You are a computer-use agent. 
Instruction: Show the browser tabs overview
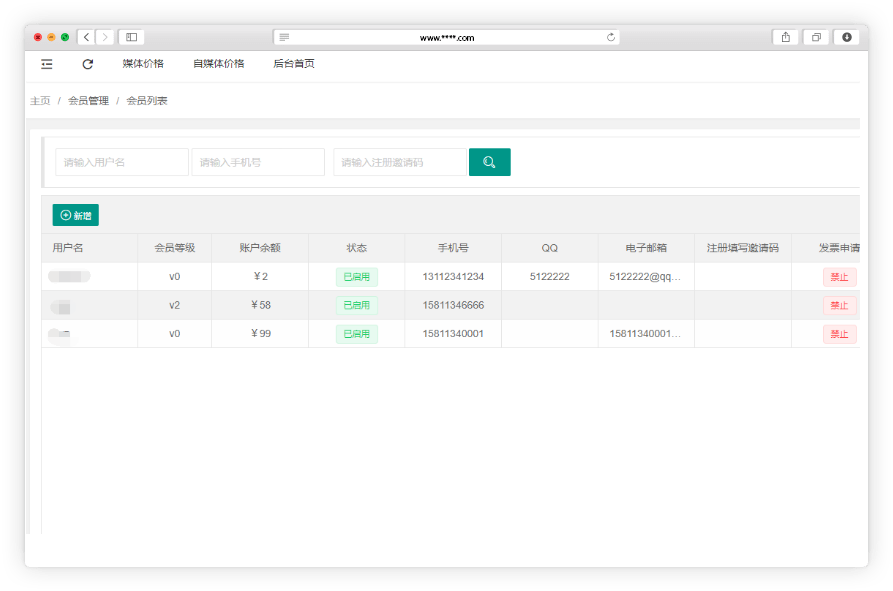[816, 37]
